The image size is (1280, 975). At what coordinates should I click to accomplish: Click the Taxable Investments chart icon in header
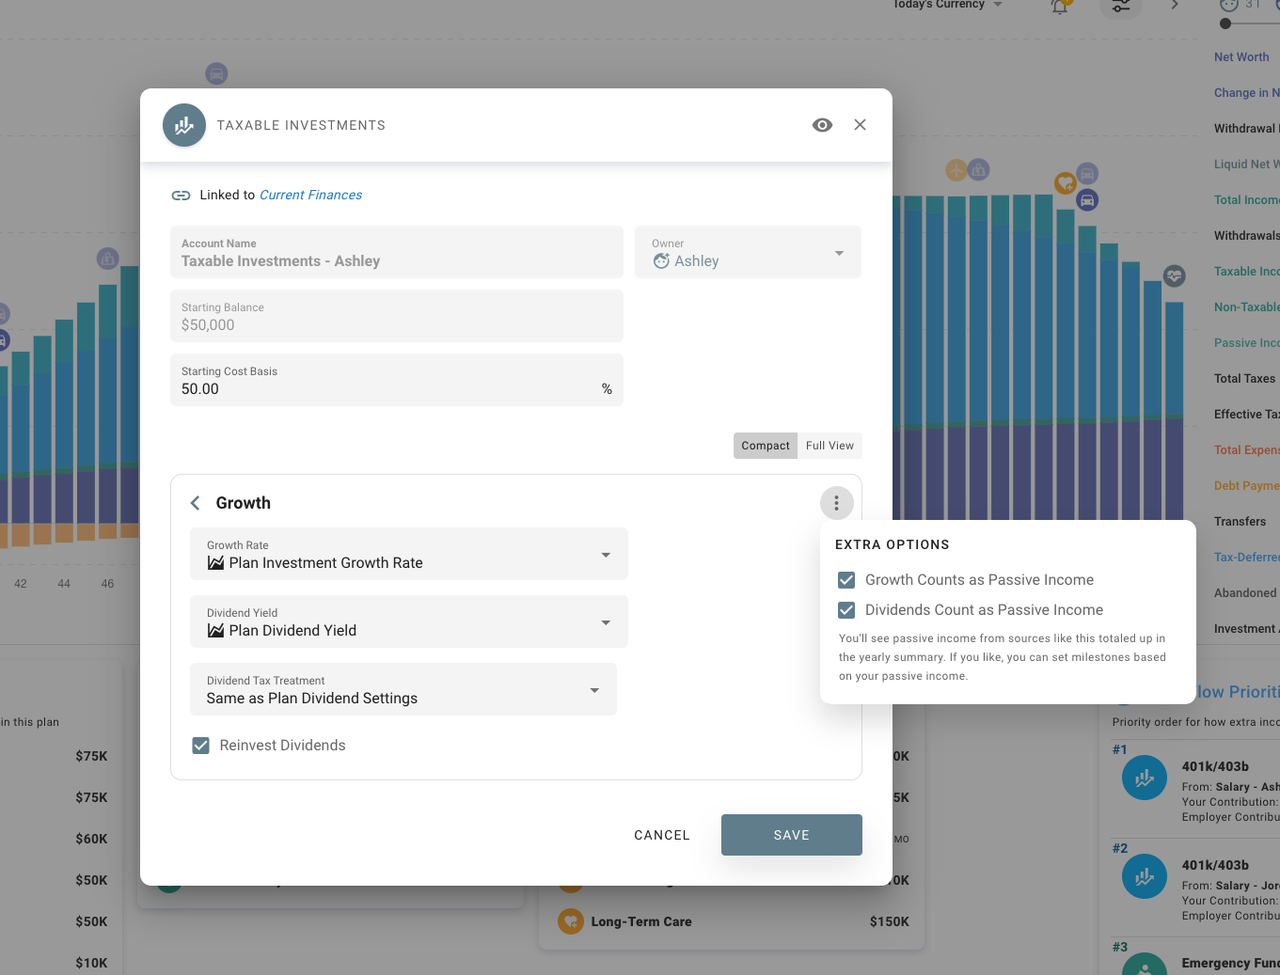tap(184, 125)
